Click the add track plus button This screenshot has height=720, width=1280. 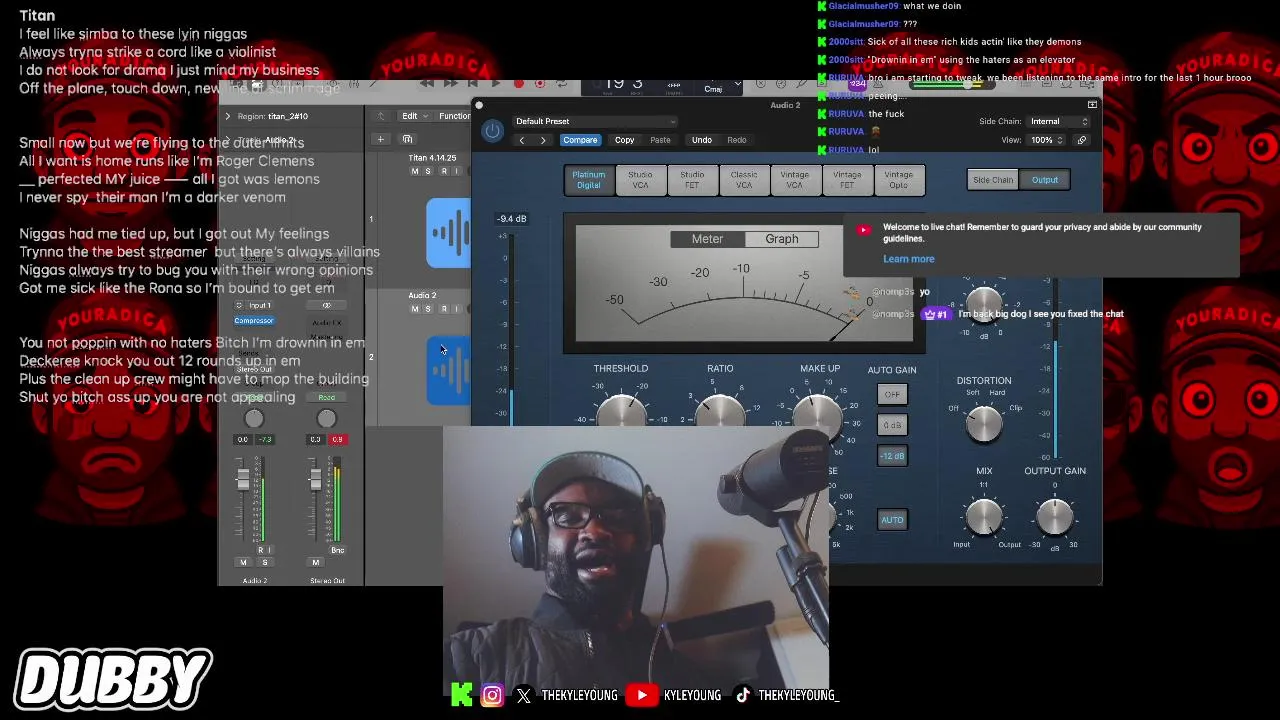coord(380,140)
